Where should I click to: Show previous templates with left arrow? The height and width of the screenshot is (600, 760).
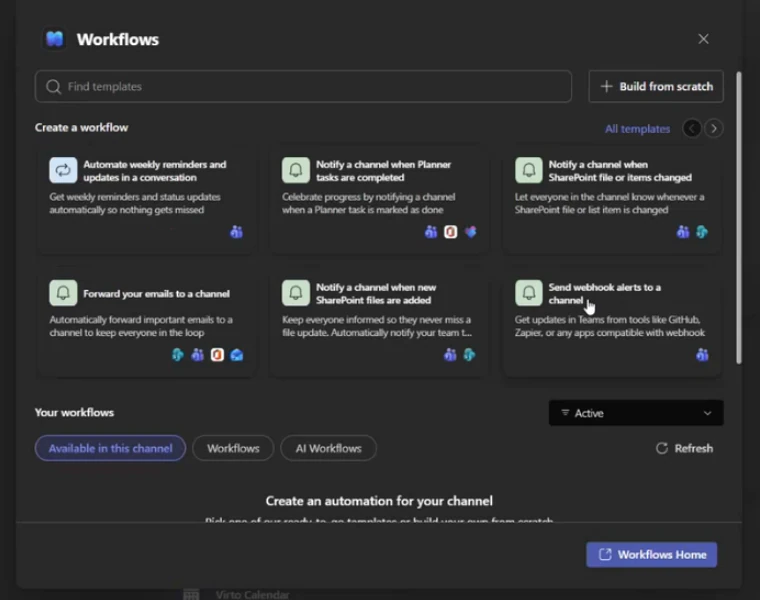692,128
